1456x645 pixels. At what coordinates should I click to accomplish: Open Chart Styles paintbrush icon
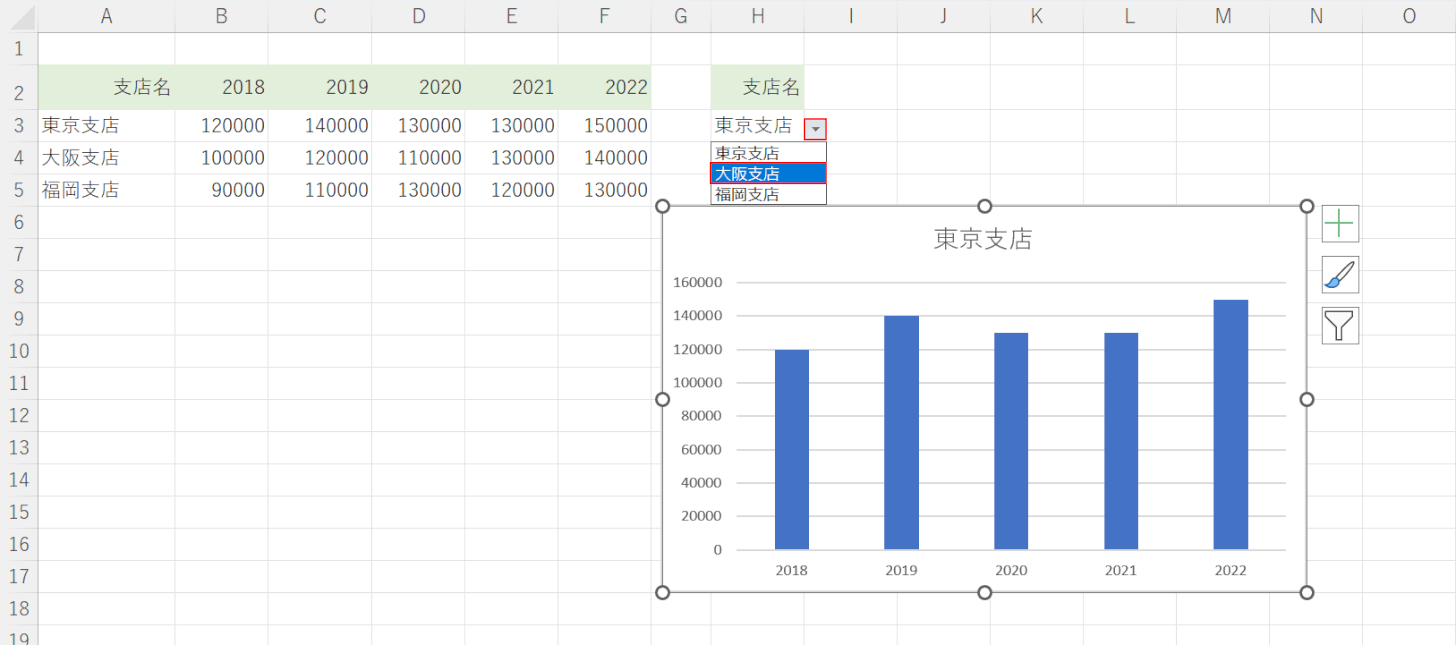coord(1340,275)
